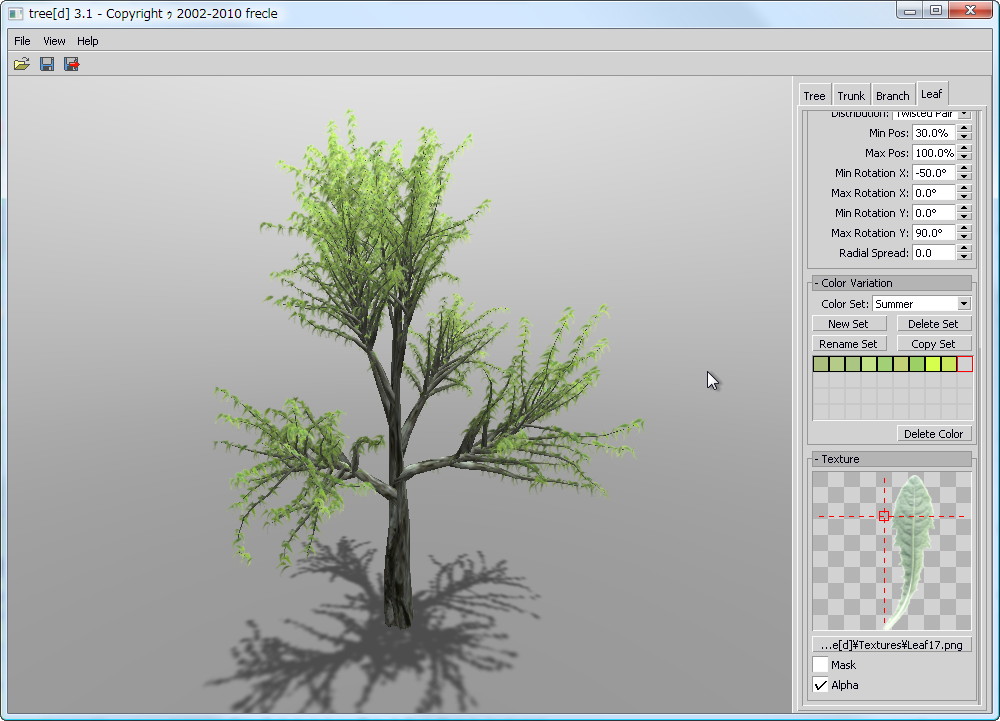
Task: Toggle the Mask checkbox
Action: [x=821, y=665]
